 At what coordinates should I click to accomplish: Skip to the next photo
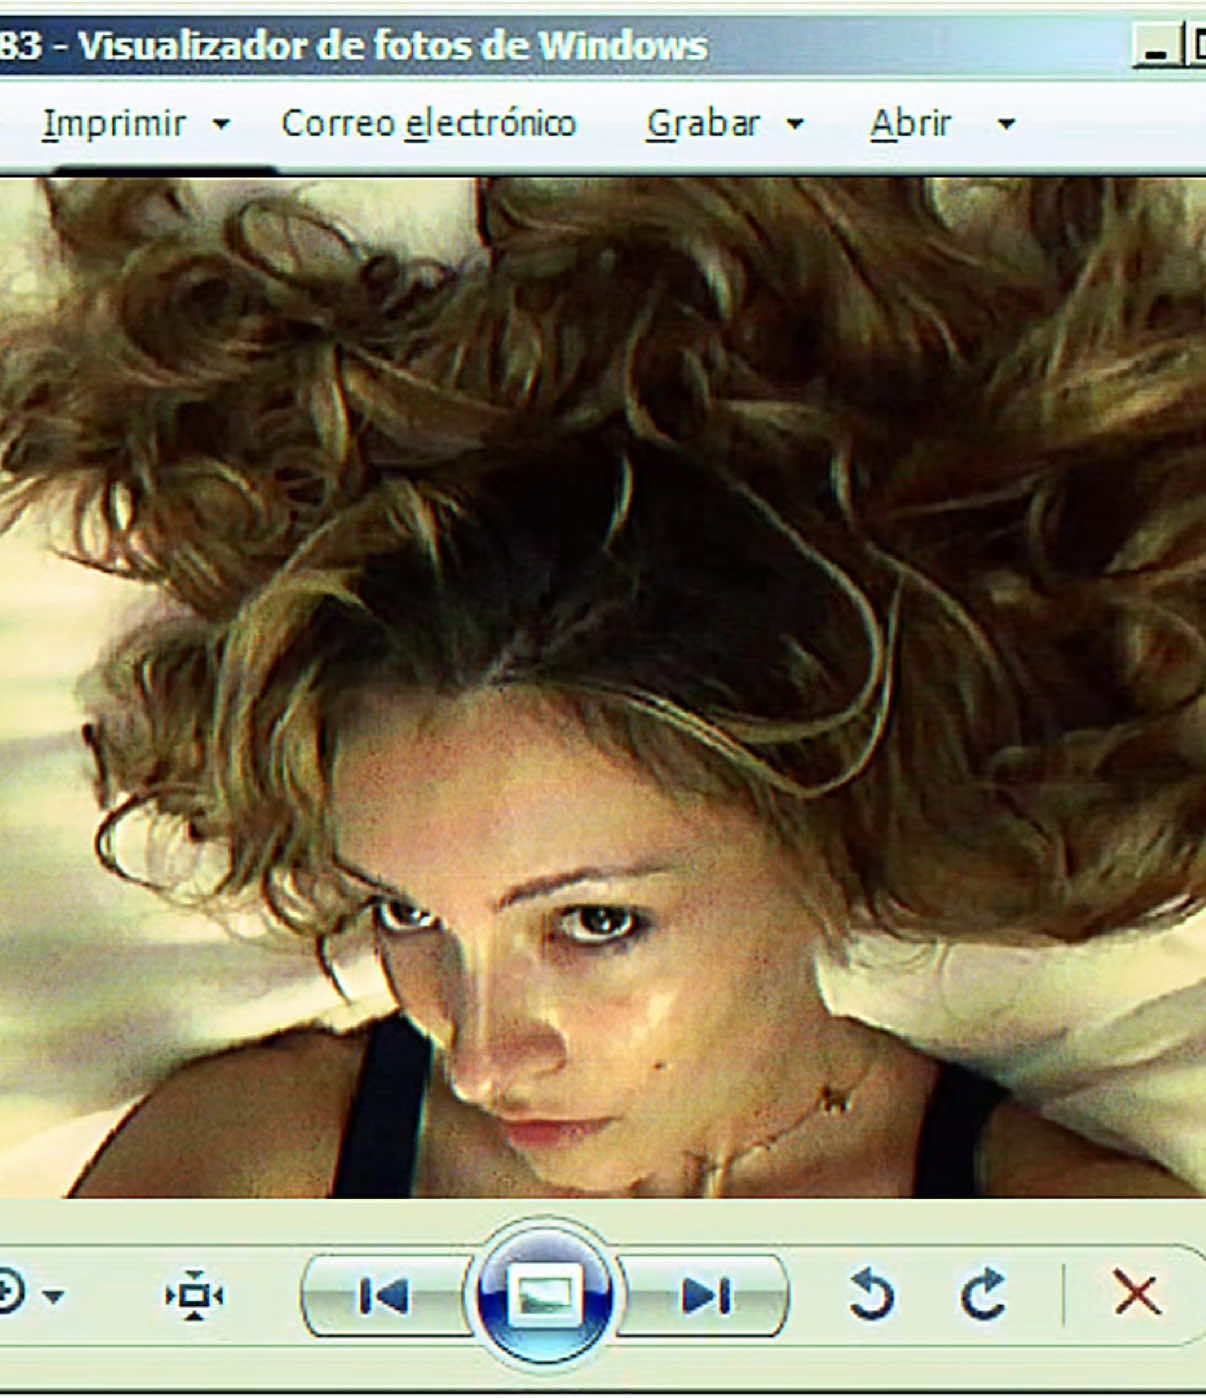[706, 1297]
